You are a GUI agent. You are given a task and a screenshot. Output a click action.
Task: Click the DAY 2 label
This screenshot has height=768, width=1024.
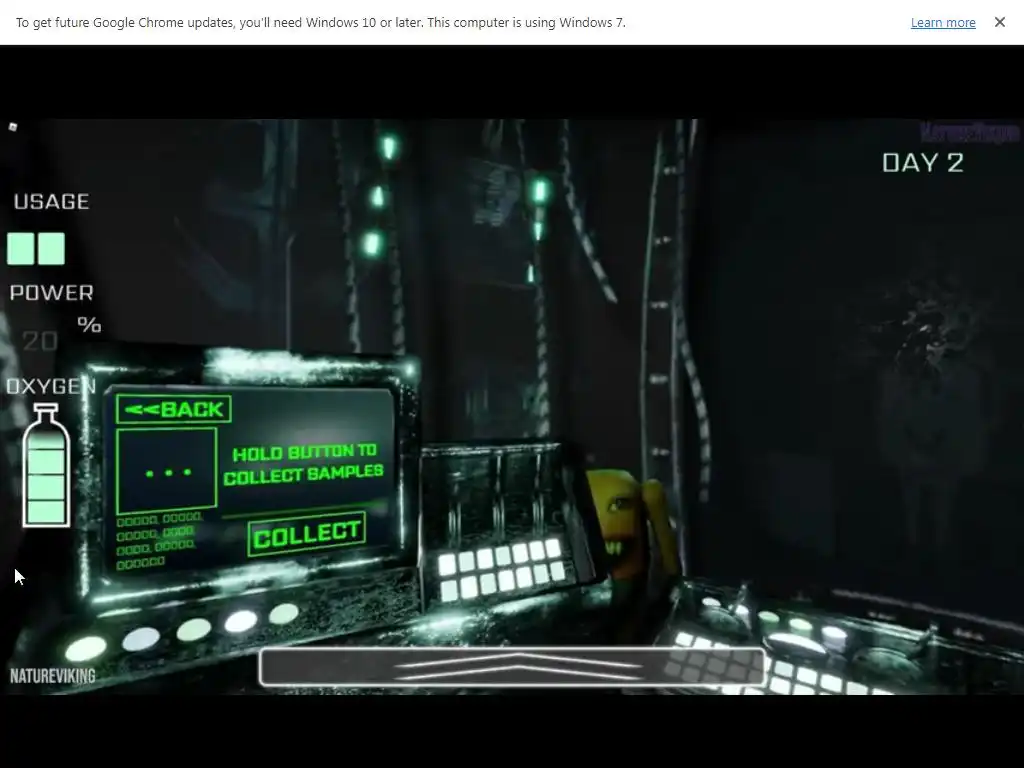pos(923,163)
